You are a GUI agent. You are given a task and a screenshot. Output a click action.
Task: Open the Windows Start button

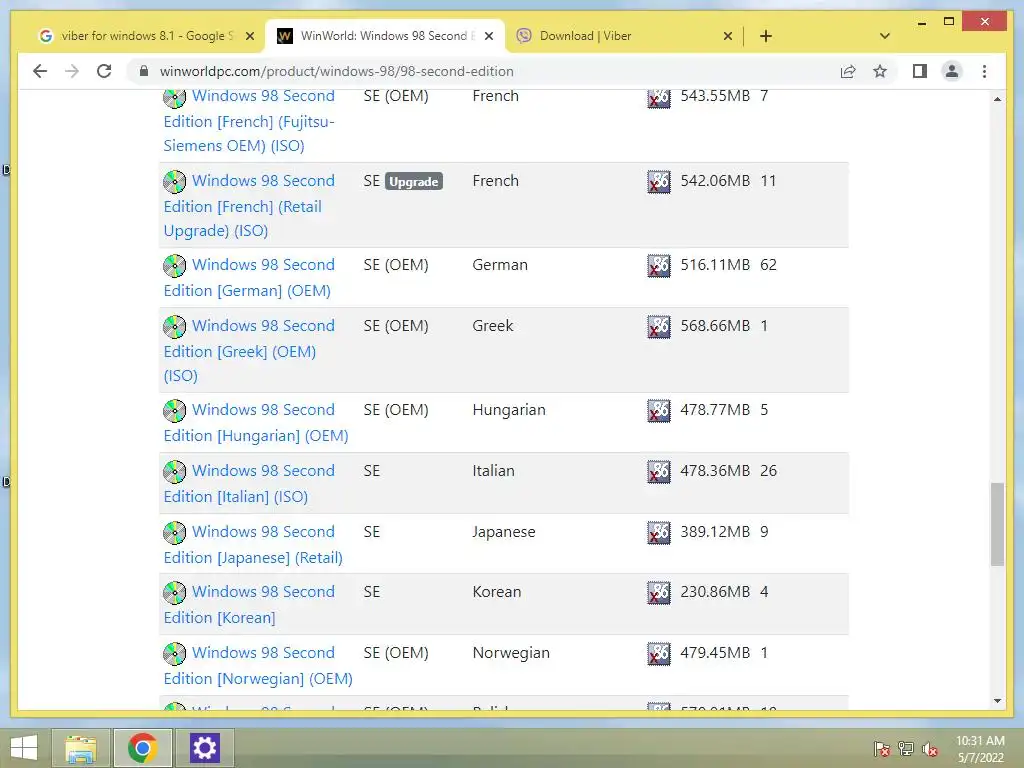(x=24, y=748)
